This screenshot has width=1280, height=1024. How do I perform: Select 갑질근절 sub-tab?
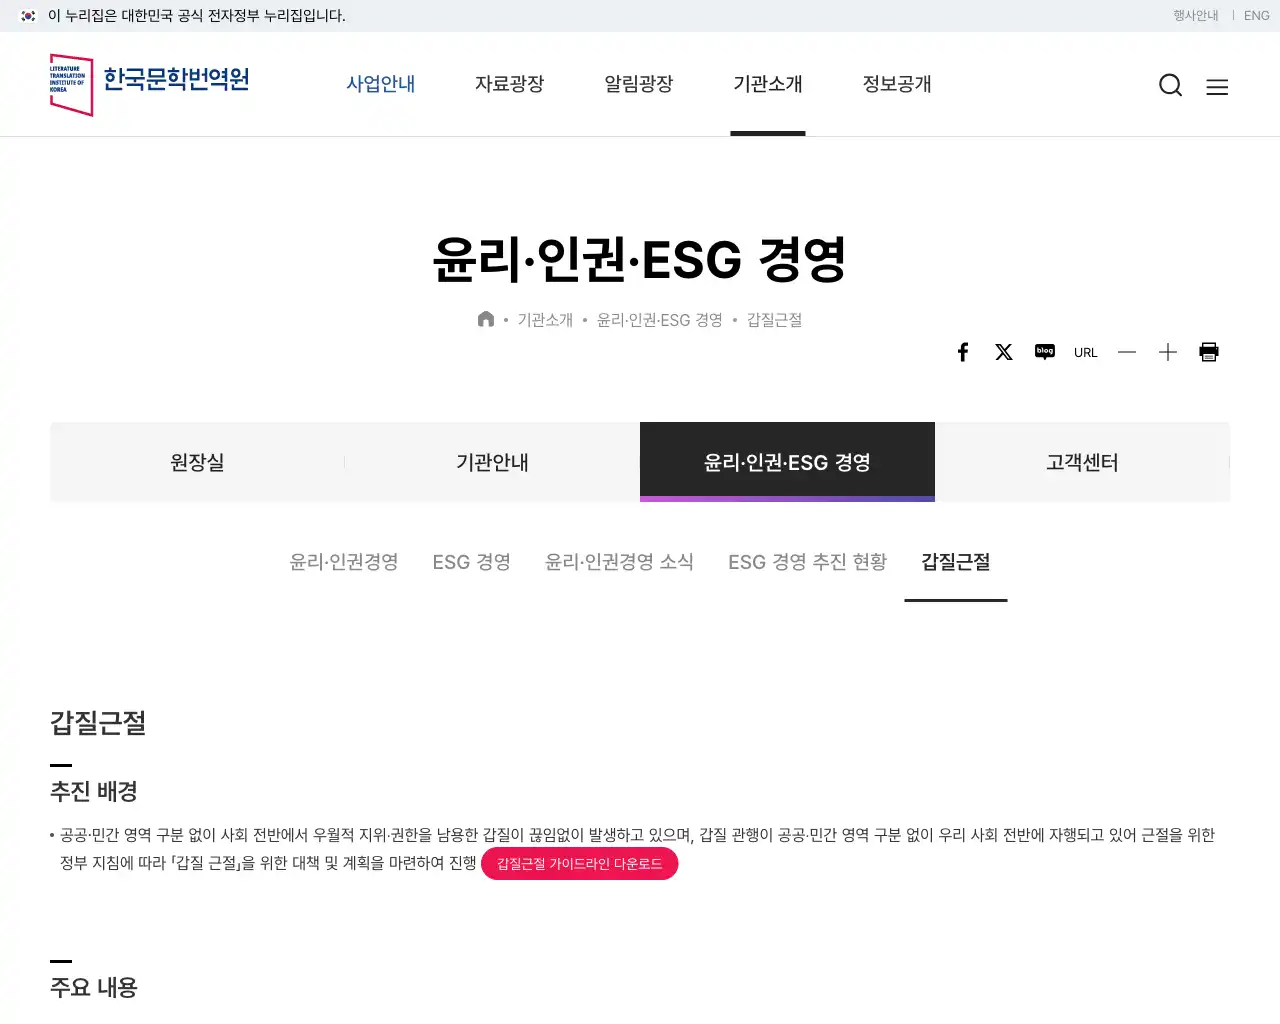click(x=956, y=562)
